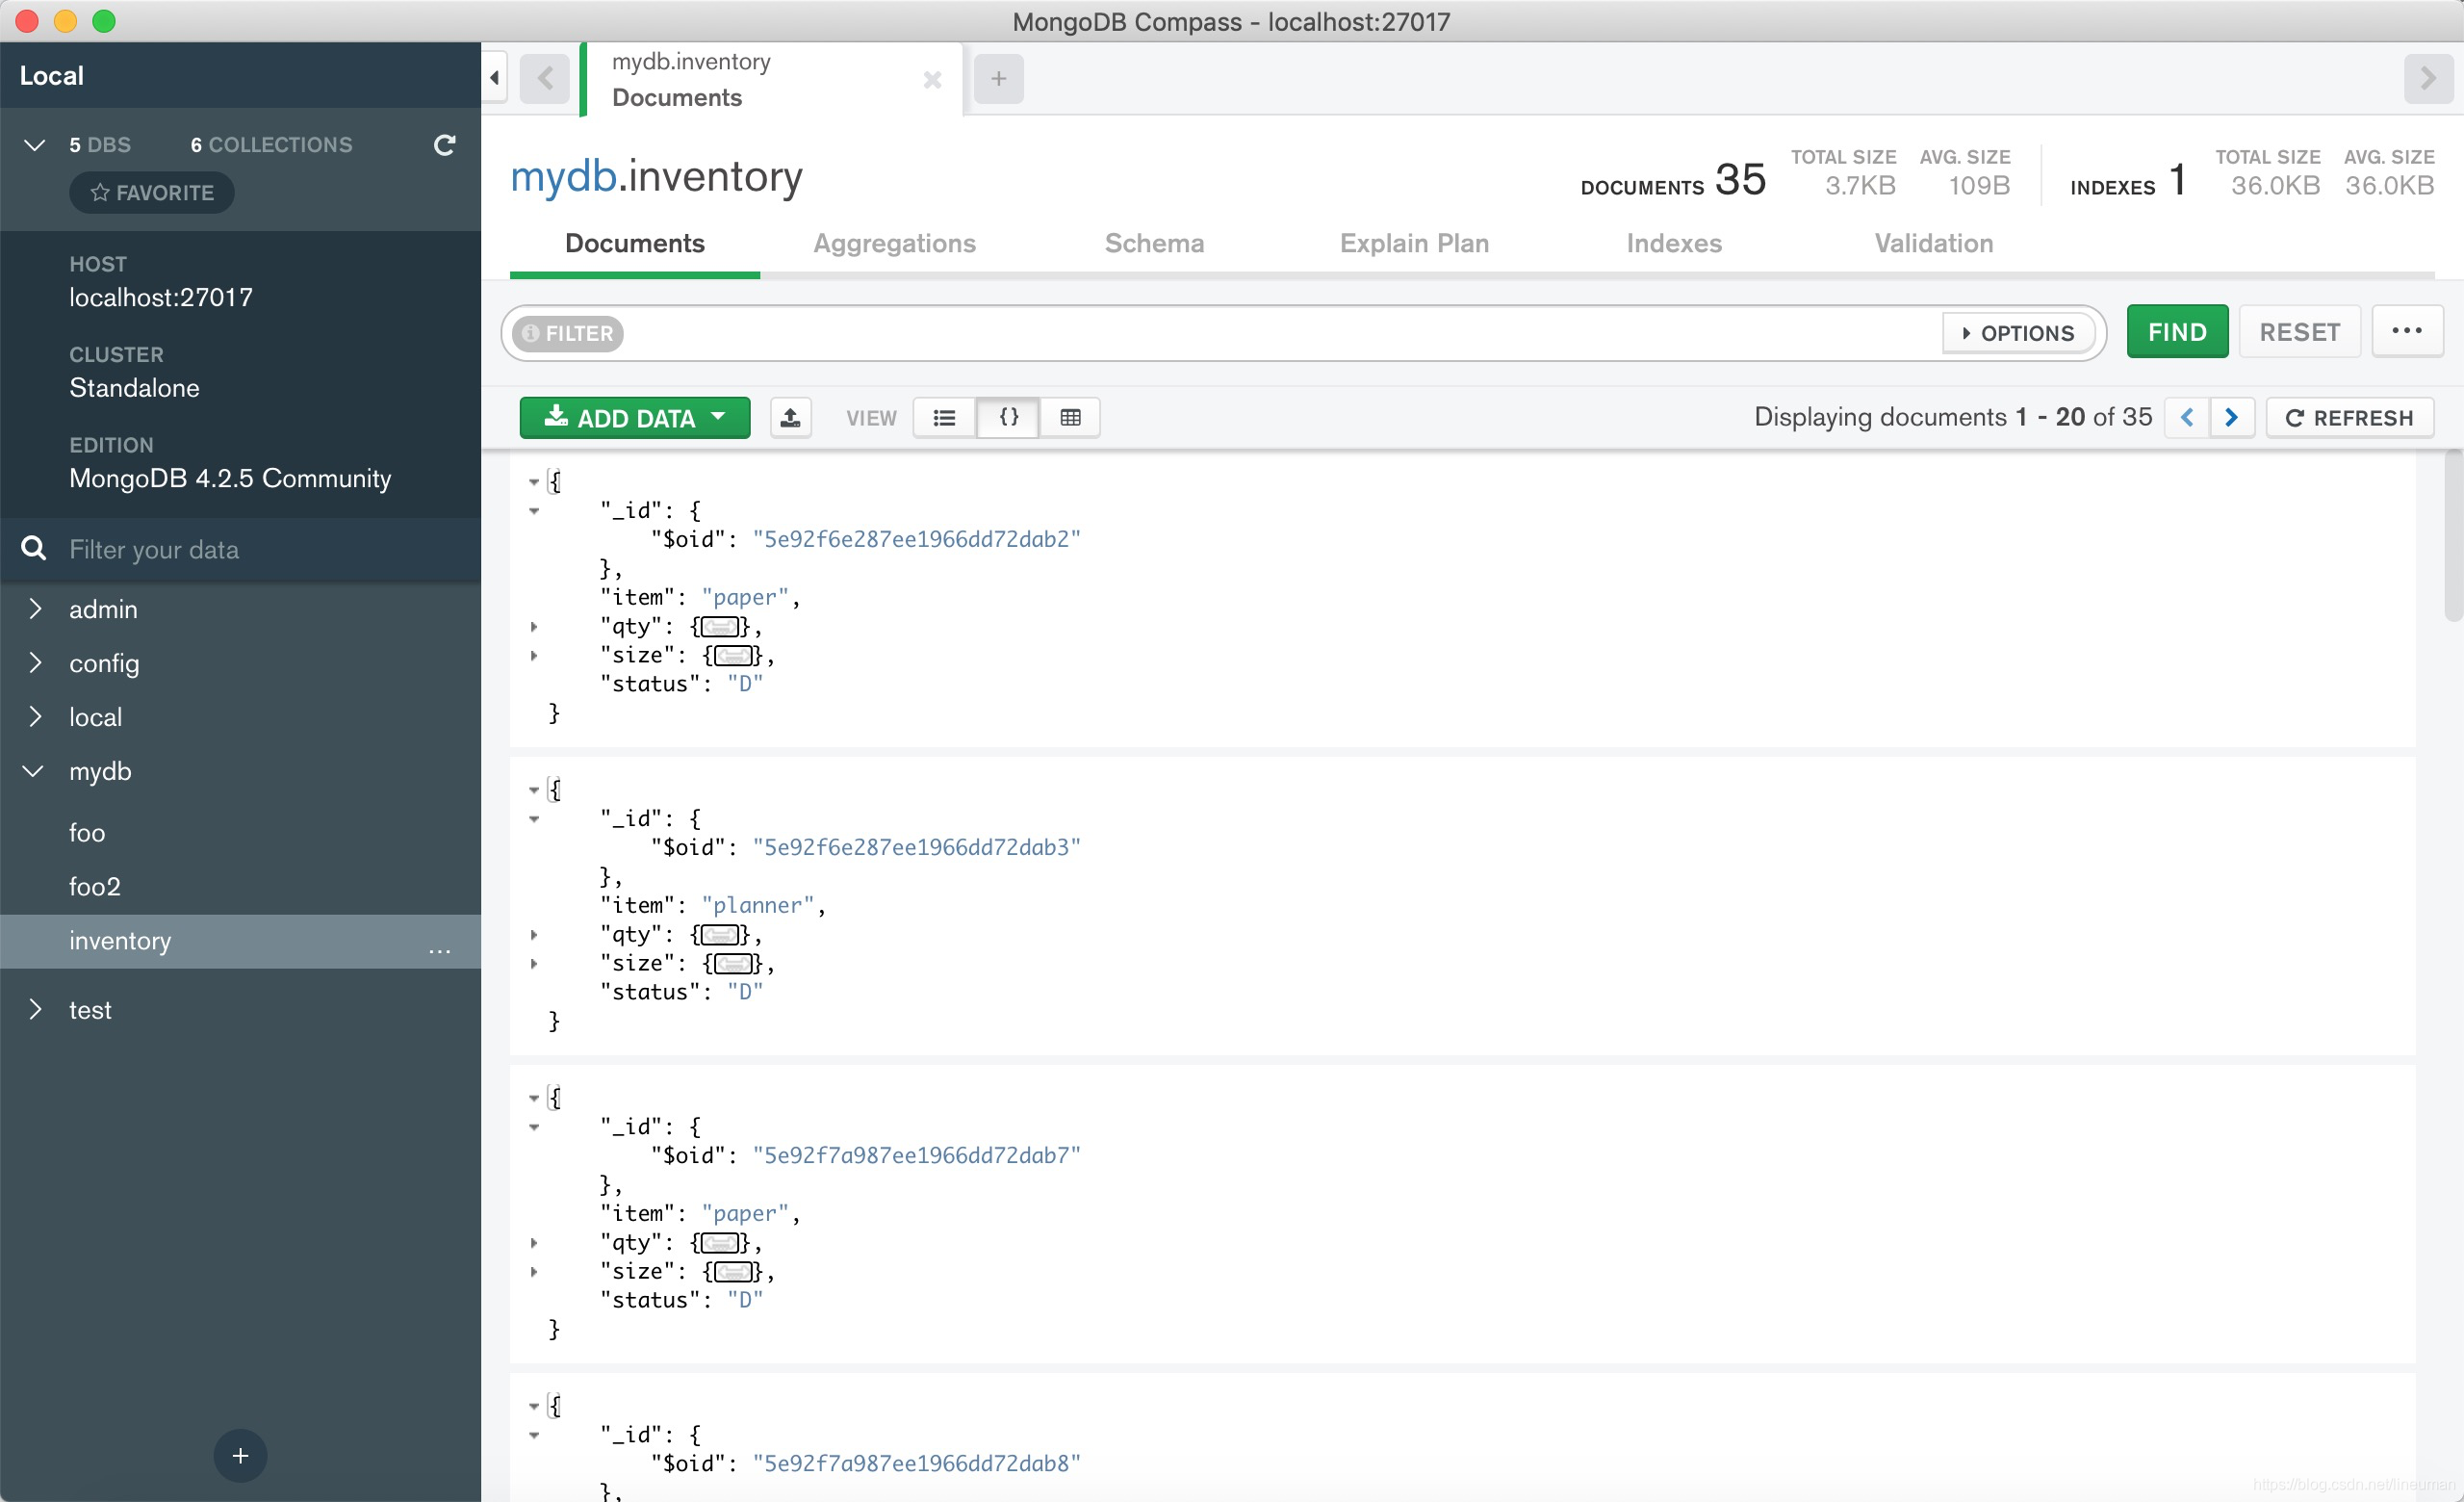The image size is (2464, 1502).
Task: Switch to the Aggregations tab
Action: click(x=894, y=243)
